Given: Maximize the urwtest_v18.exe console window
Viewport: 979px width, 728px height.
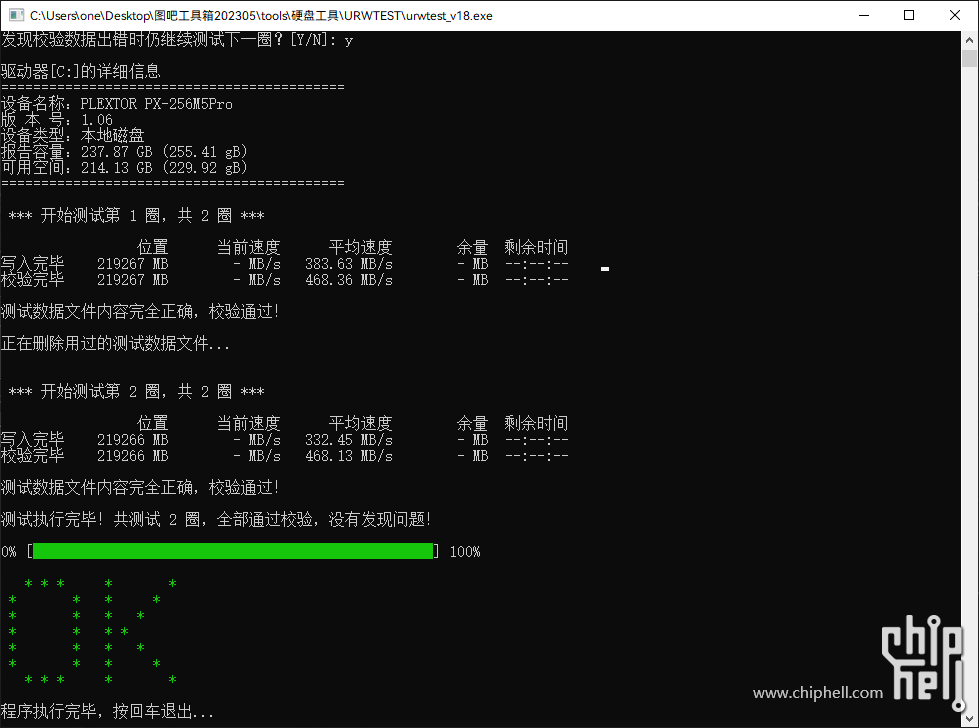Looking at the screenshot, I should tap(909, 15).
